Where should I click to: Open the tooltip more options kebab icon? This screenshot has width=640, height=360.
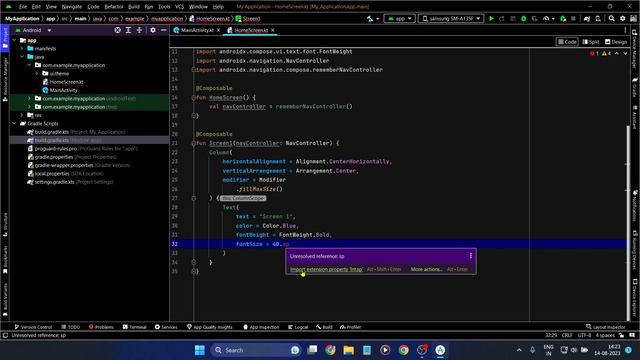471,256
